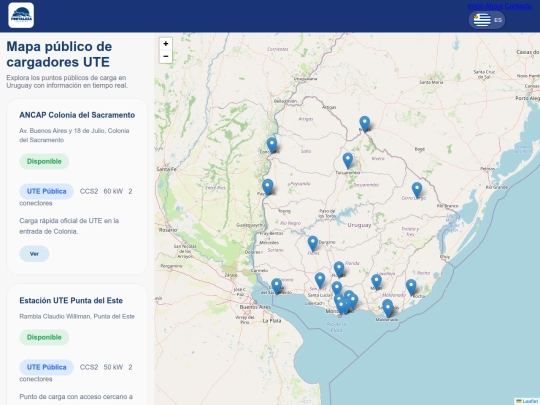
Task: Select the map marker at Salto/Concordia
Action: (x=272, y=145)
